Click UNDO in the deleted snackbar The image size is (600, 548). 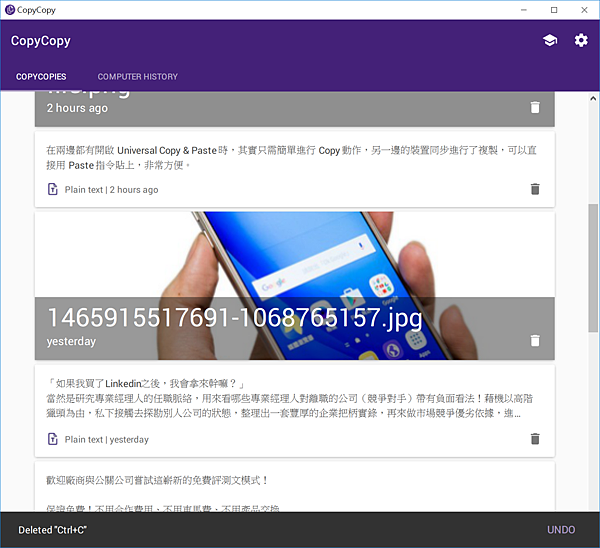click(561, 530)
